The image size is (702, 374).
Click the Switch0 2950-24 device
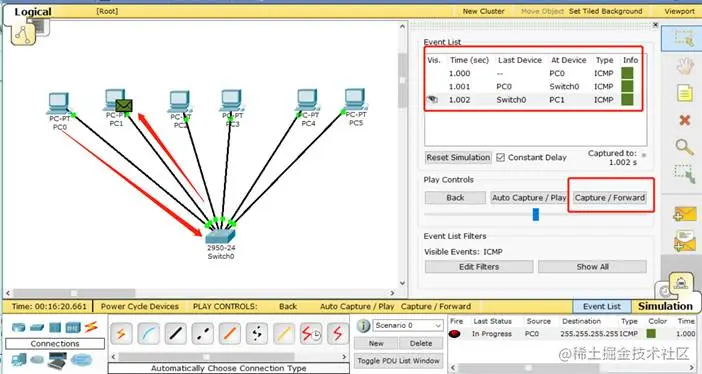click(x=220, y=236)
